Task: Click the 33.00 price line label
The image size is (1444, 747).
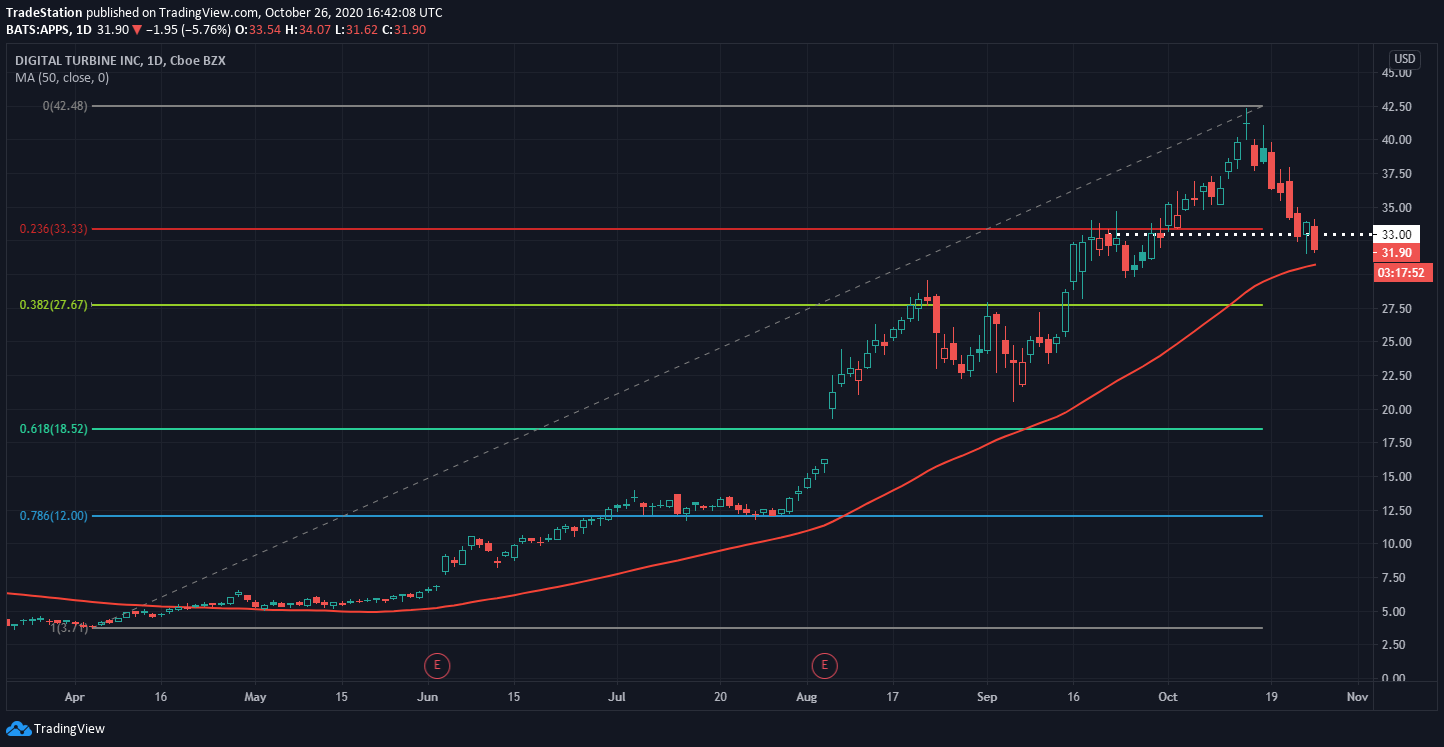Action: tap(1396, 234)
